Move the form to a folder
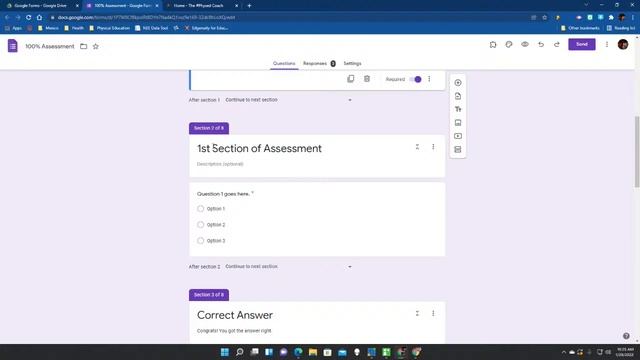Viewport: 640px width, 360px height. click(84, 46)
